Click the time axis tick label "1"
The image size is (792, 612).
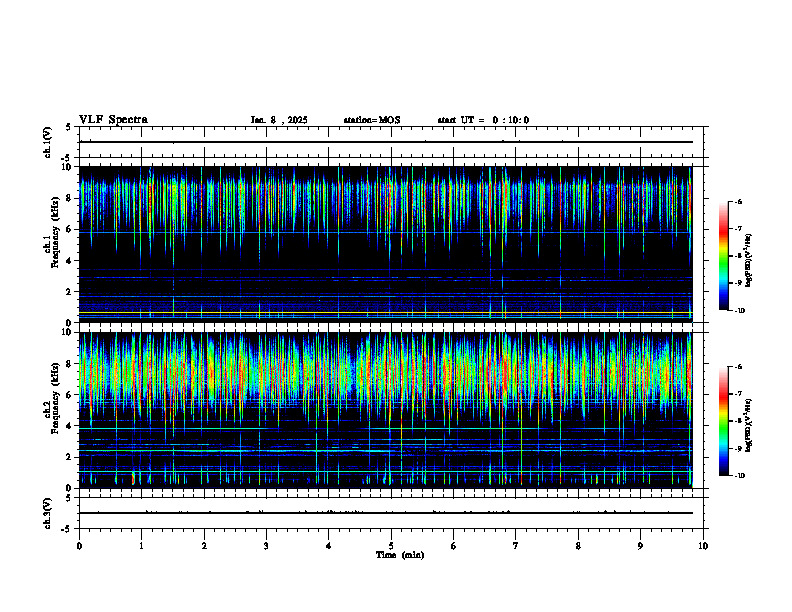(x=141, y=546)
